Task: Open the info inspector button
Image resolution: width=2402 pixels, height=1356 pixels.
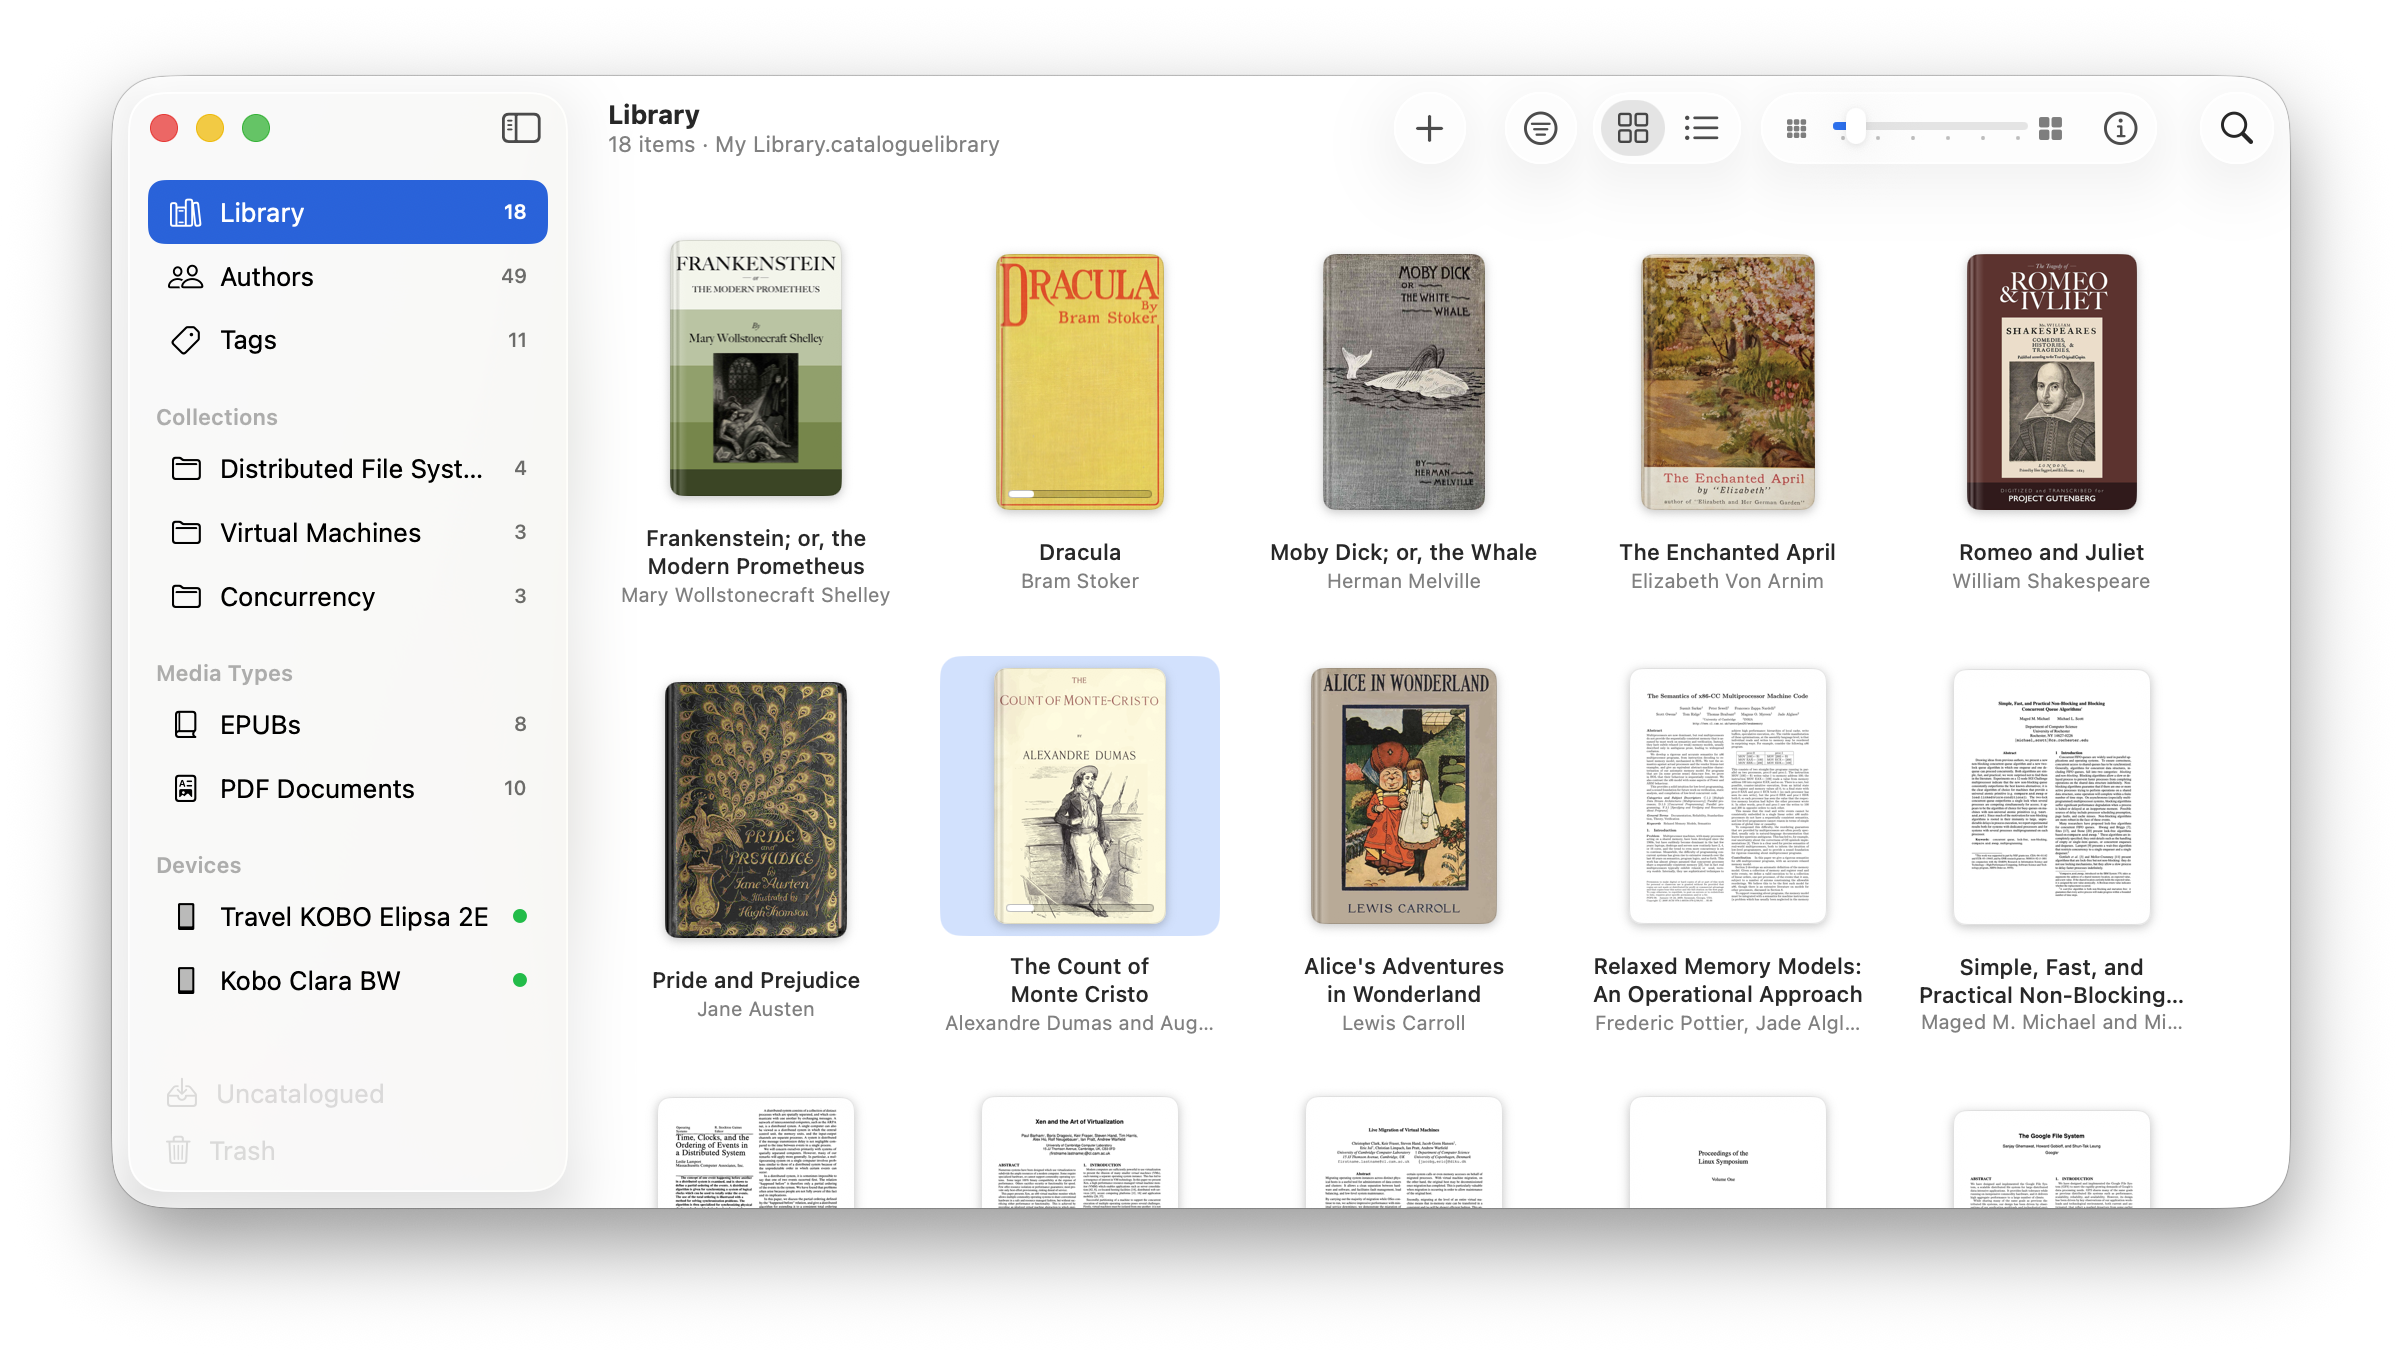Action: point(2120,128)
